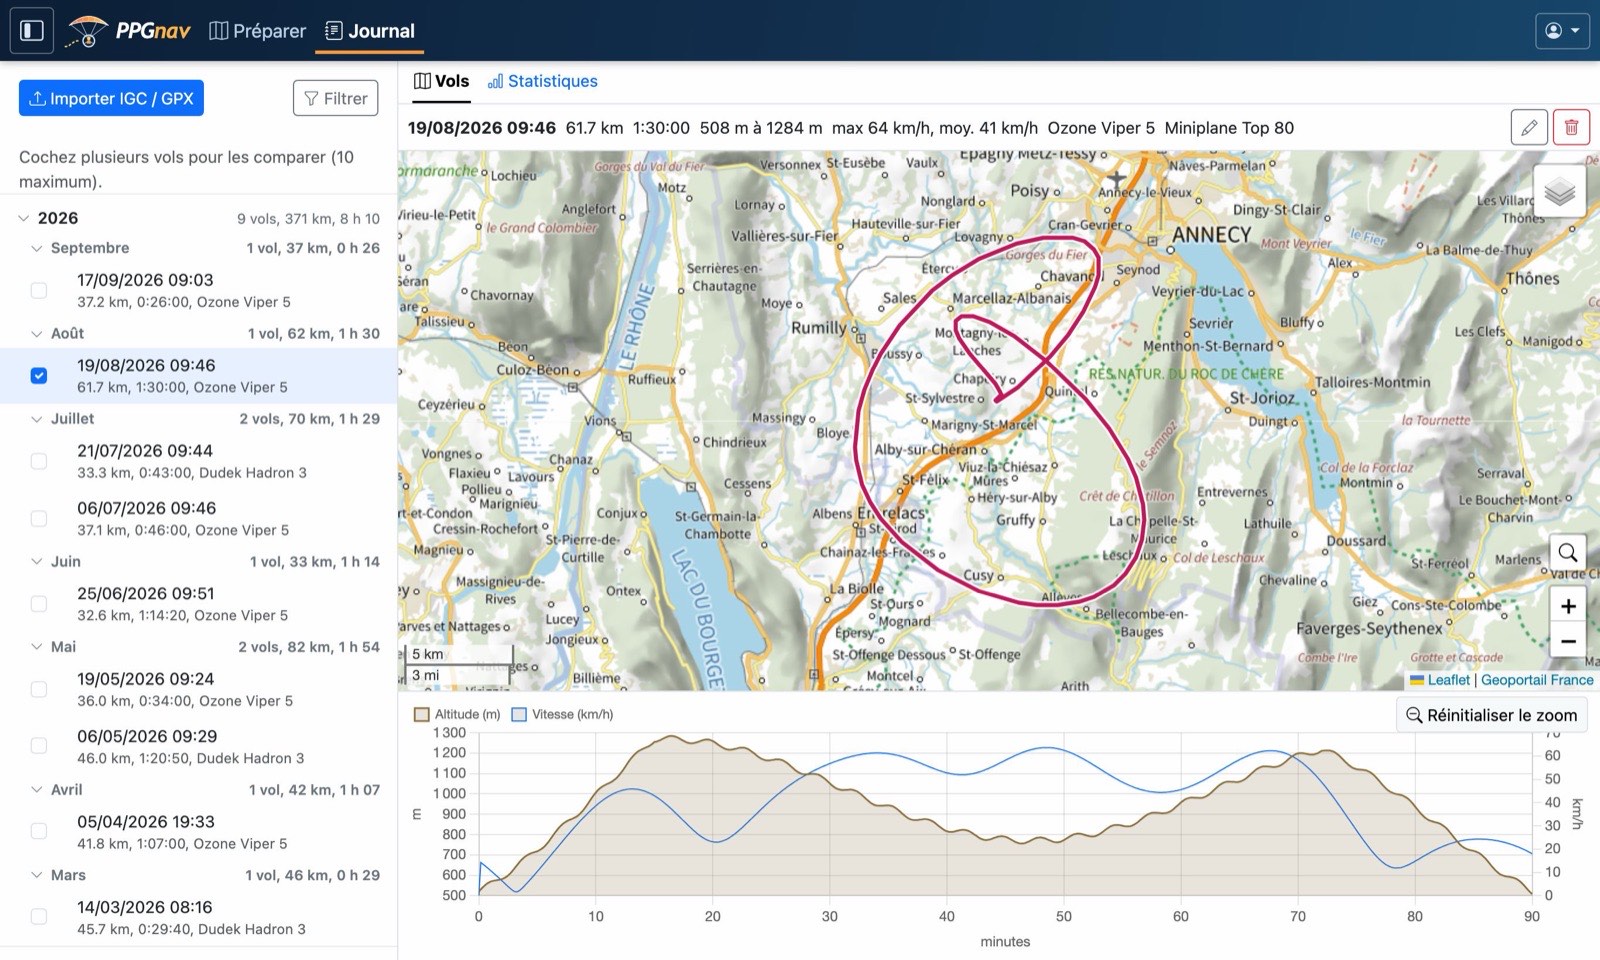Viewport: 1600px width, 960px height.
Task: Open the Leaflet attribution link
Action: [1448, 680]
